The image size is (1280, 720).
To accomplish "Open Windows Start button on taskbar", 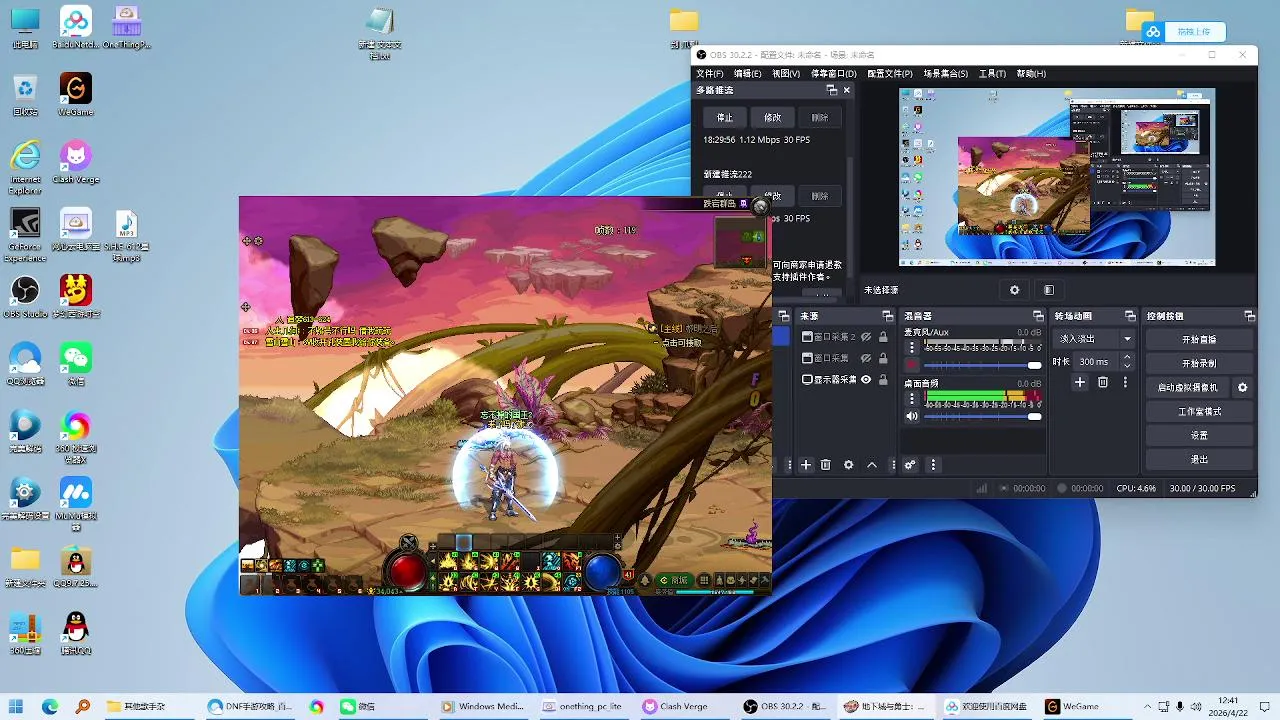I will [17, 706].
